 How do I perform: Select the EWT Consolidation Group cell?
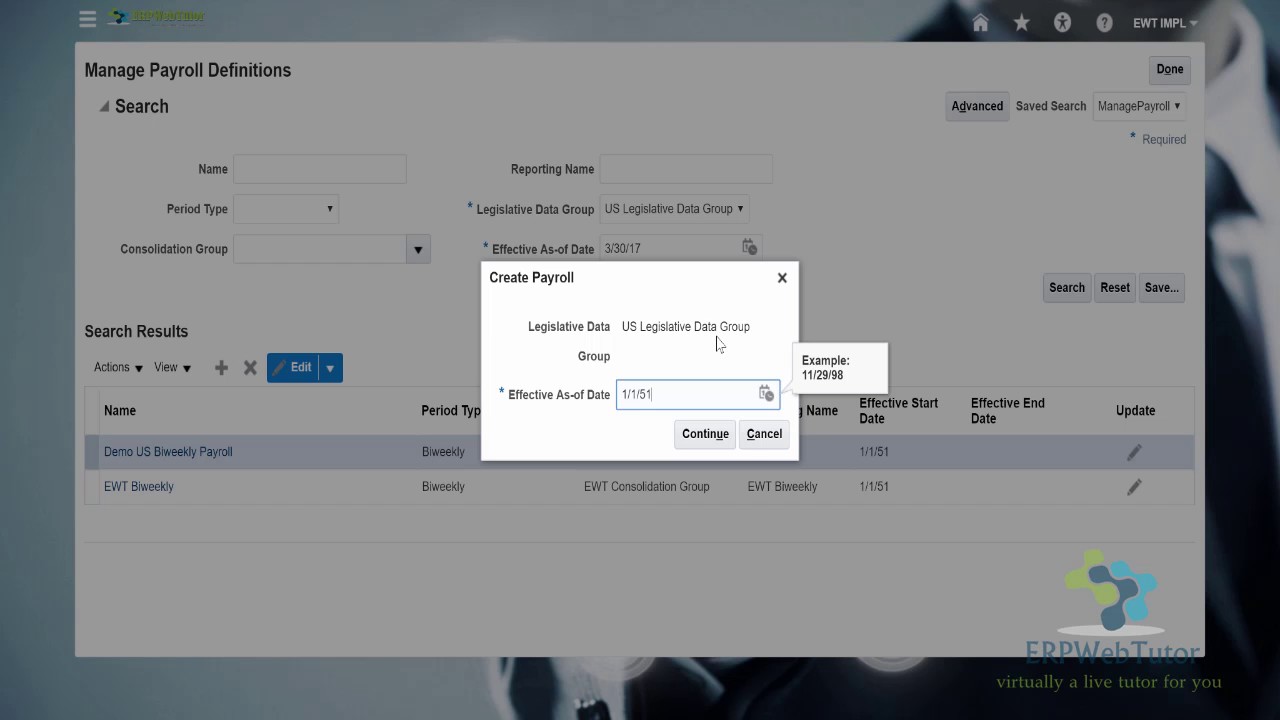[x=646, y=487]
